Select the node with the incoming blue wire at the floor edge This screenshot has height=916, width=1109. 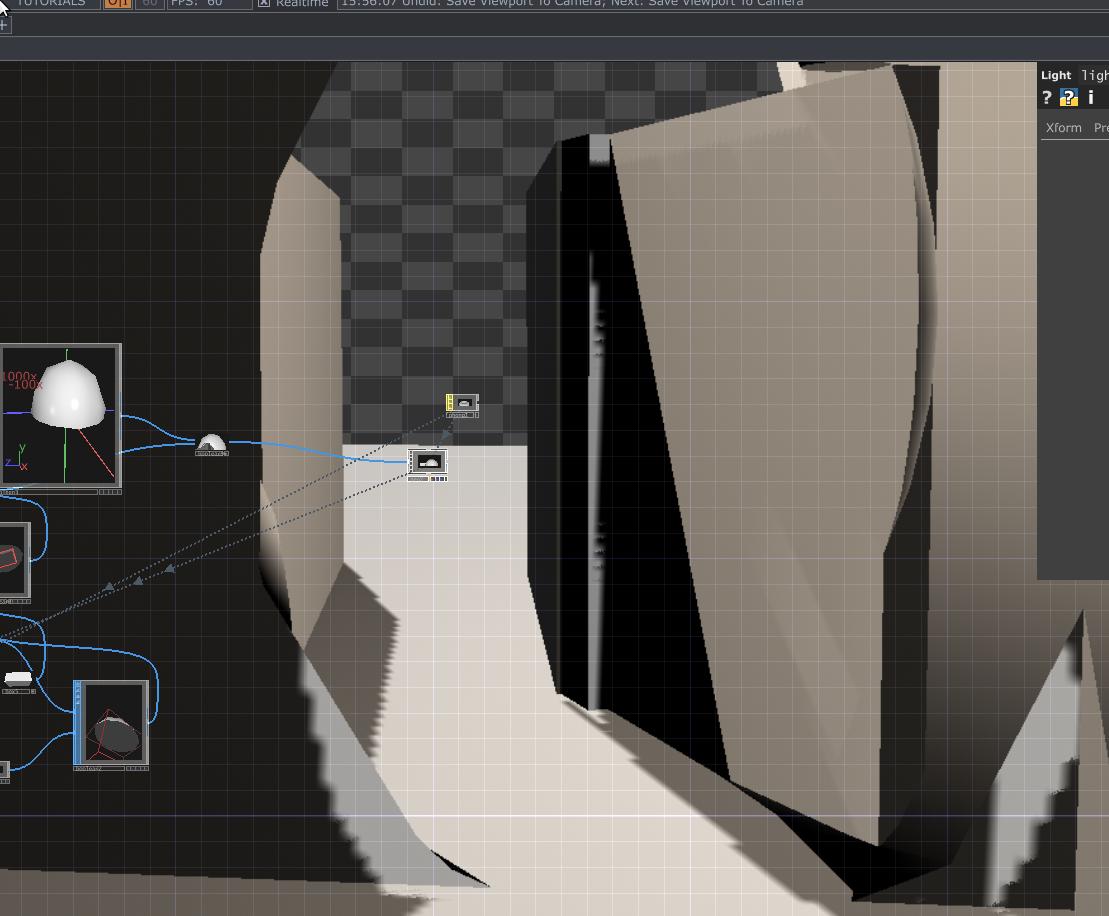(x=428, y=465)
